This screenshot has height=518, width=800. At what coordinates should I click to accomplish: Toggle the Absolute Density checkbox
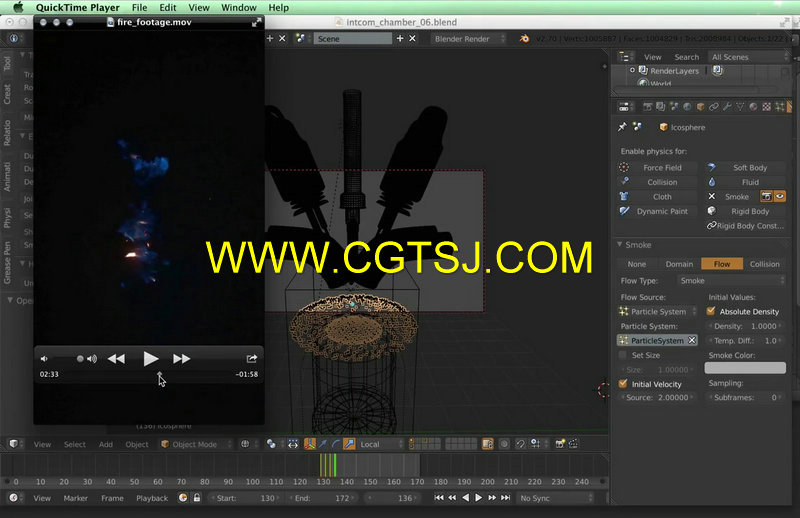(711, 311)
